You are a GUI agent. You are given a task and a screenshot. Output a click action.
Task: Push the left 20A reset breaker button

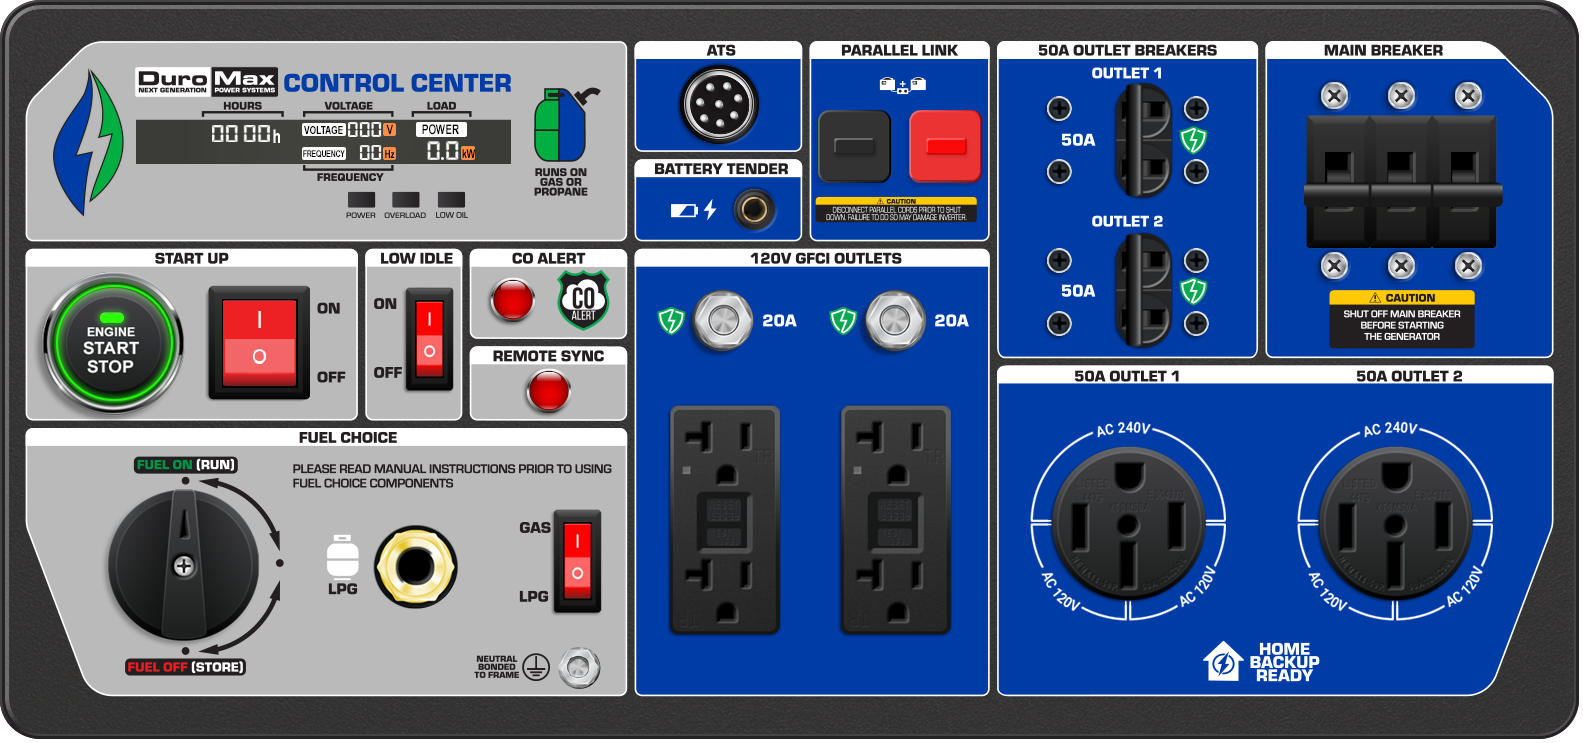point(723,320)
